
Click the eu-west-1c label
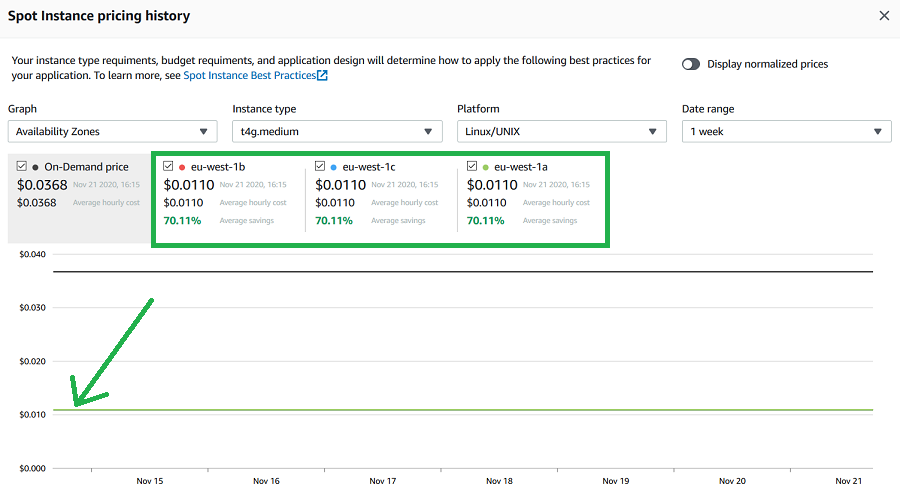click(369, 167)
